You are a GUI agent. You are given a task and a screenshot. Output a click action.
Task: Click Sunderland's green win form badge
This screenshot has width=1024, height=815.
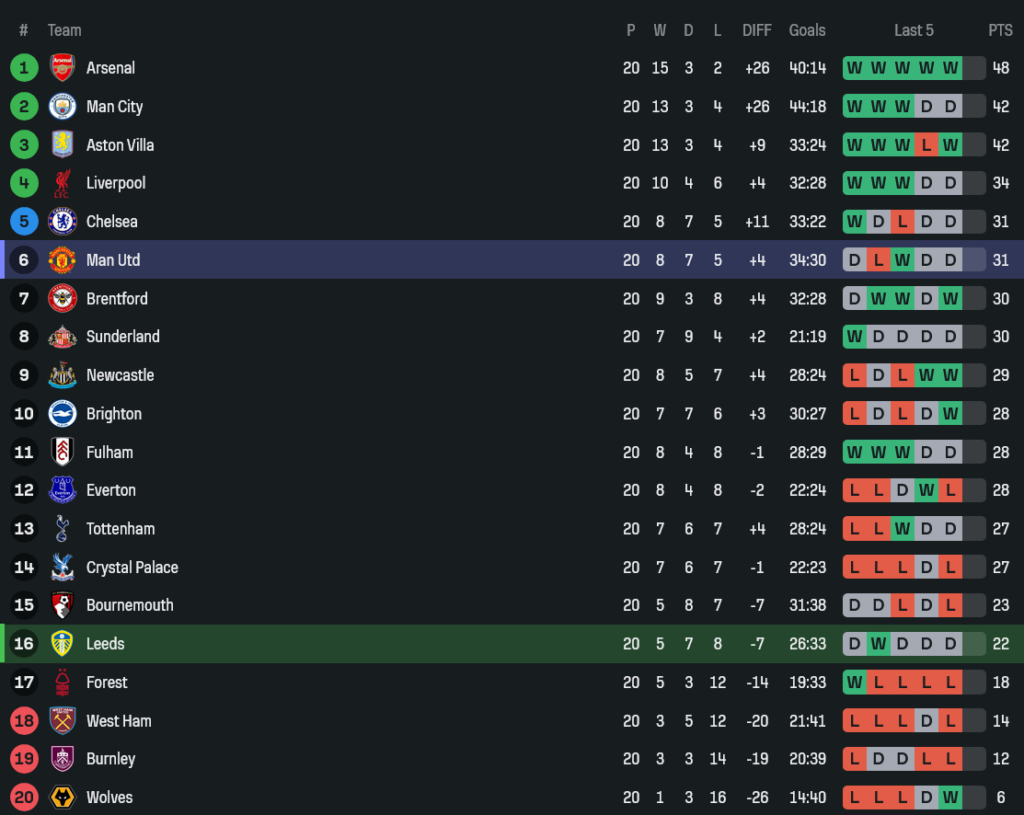click(854, 337)
